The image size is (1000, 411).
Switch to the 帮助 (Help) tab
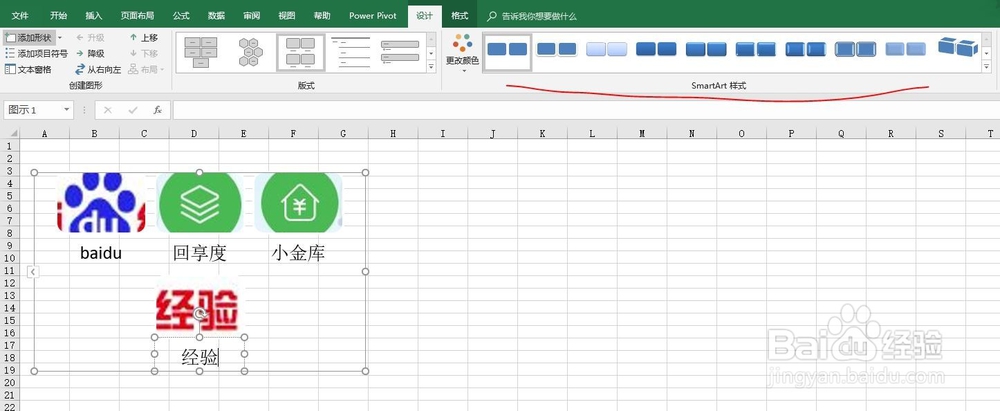pos(322,16)
